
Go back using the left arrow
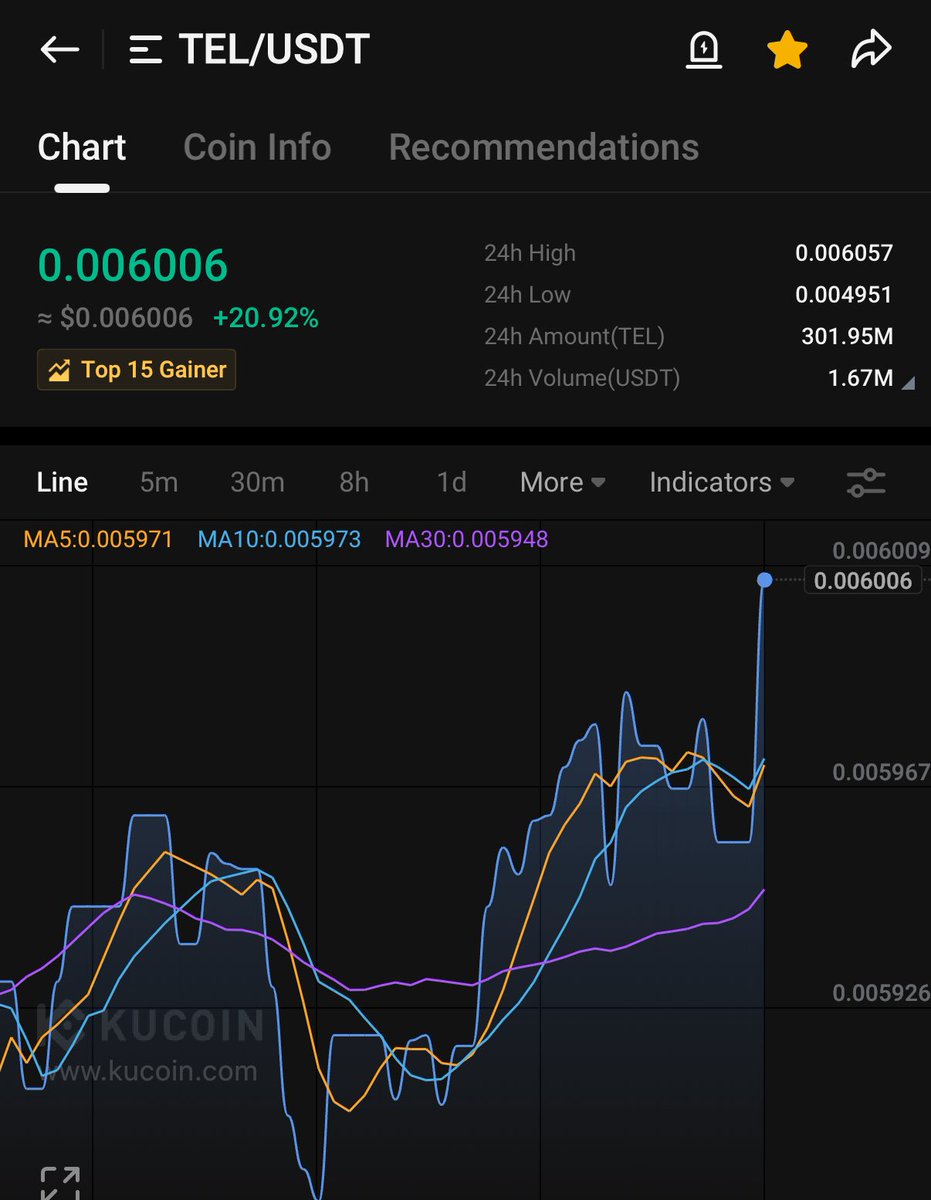pos(59,50)
